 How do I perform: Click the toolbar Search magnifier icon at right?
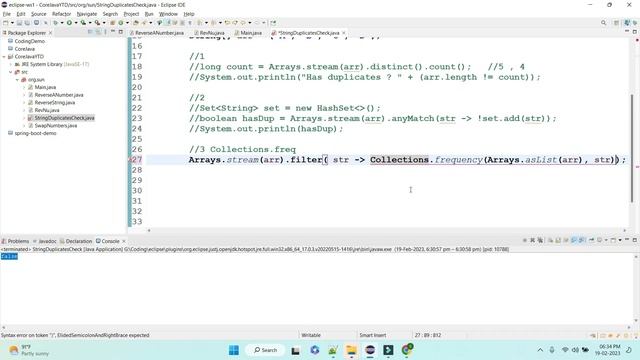[x=603, y=23]
